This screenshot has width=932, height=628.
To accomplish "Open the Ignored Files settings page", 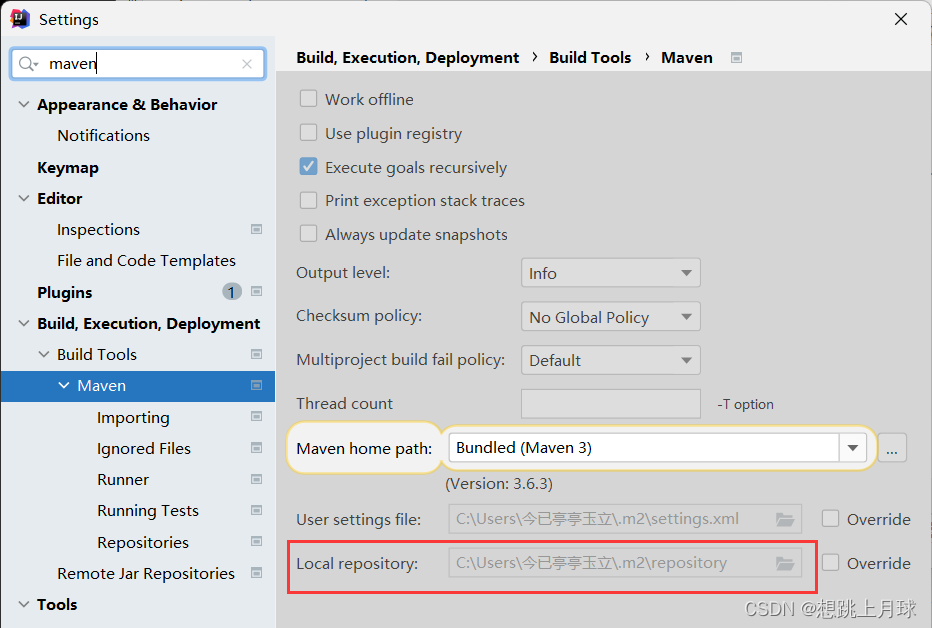I will pyautogui.click(x=144, y=449).
